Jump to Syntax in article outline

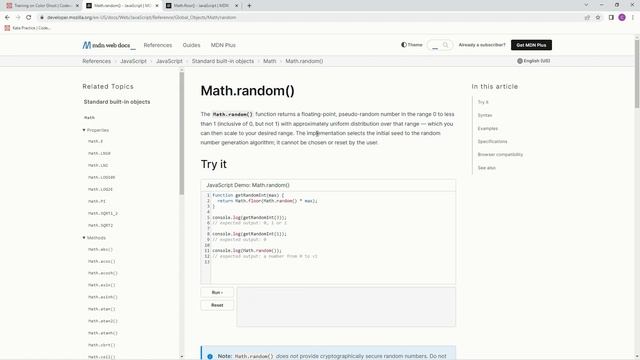pyautogui.click(x=485, y=115)
